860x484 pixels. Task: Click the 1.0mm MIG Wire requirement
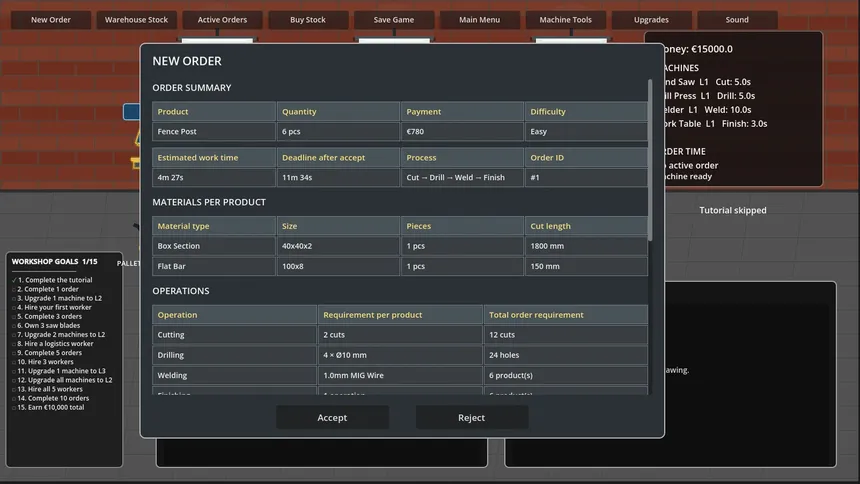tap(400, 375)
